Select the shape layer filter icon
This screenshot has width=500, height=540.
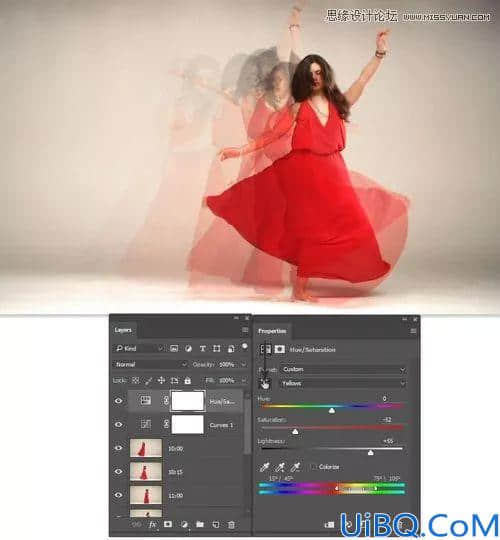(x=217, y=349)
